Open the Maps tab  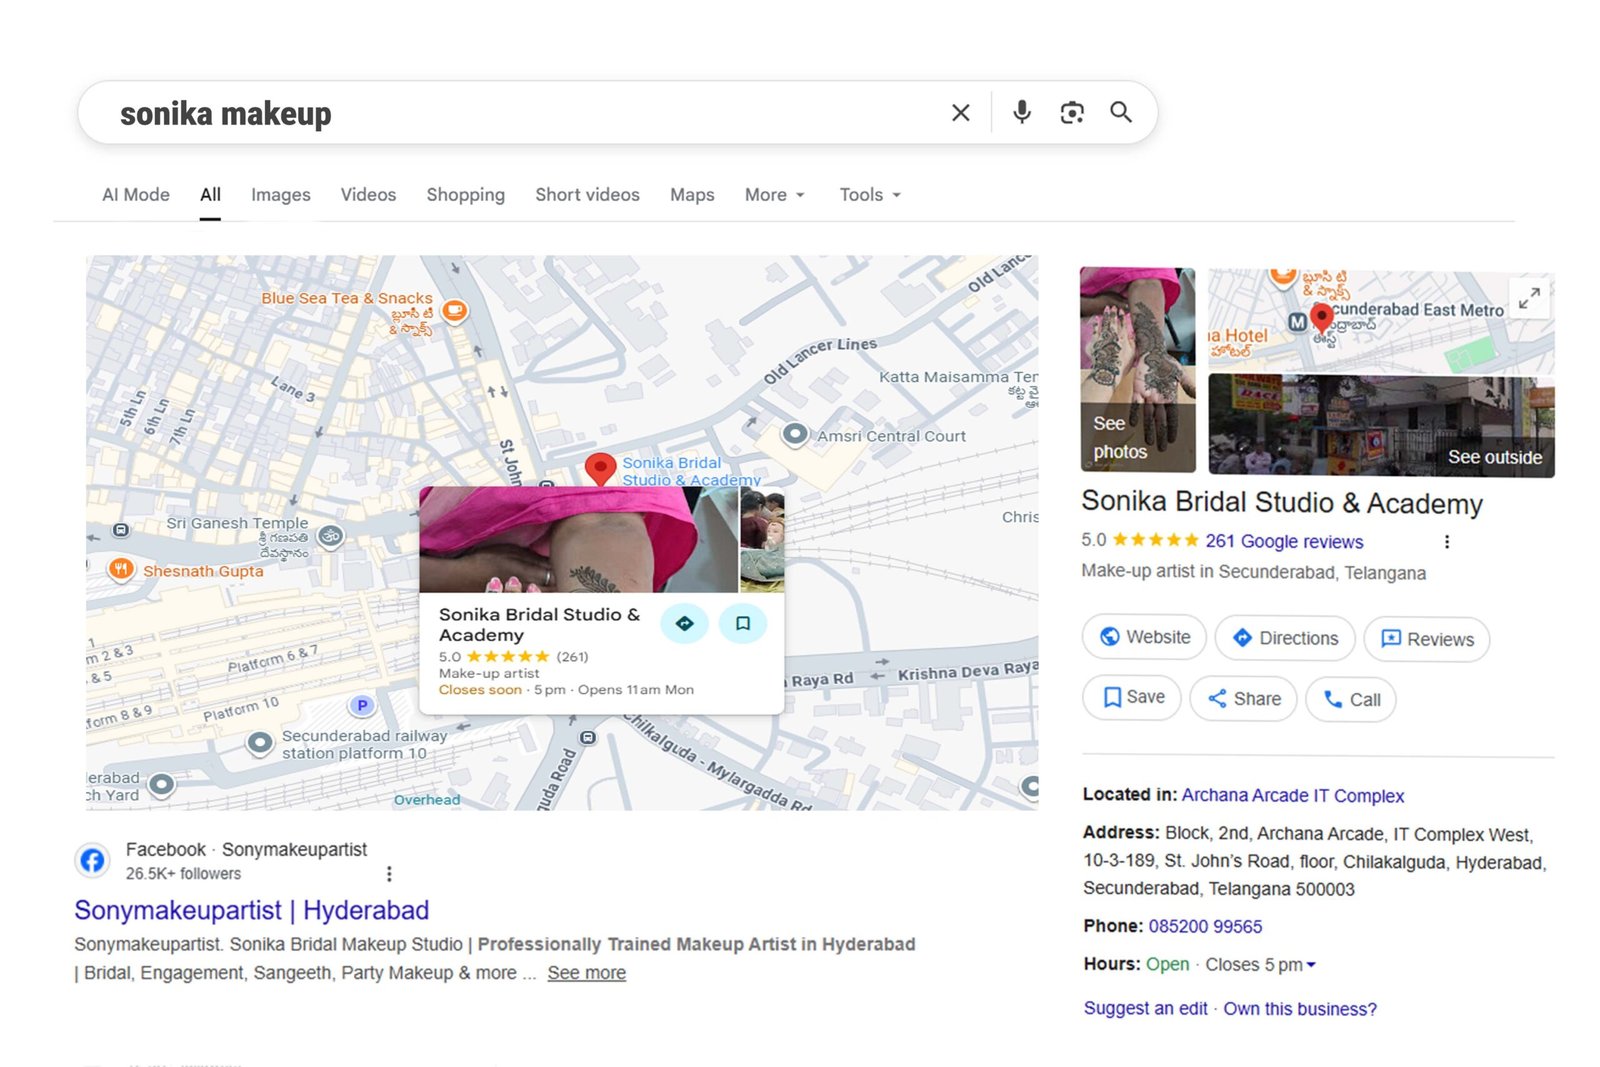[x=691, y=195]
